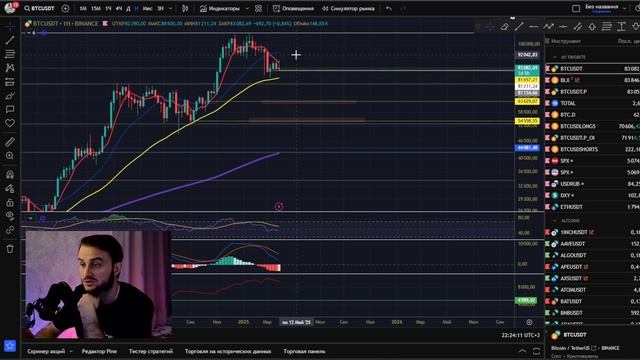Select the ruler measure tool
The width and height of the screenshot is (640, 360).
pyautogui.click(x=10, y=142)
